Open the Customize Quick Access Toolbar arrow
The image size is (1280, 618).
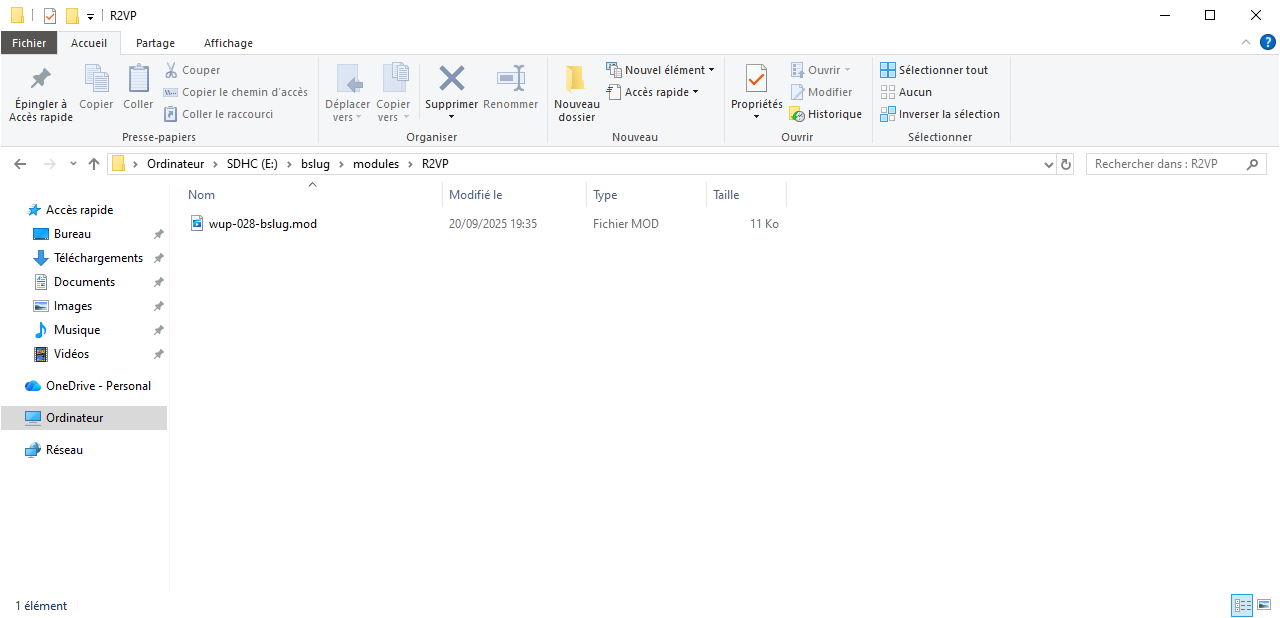click(x=90, y=17)
